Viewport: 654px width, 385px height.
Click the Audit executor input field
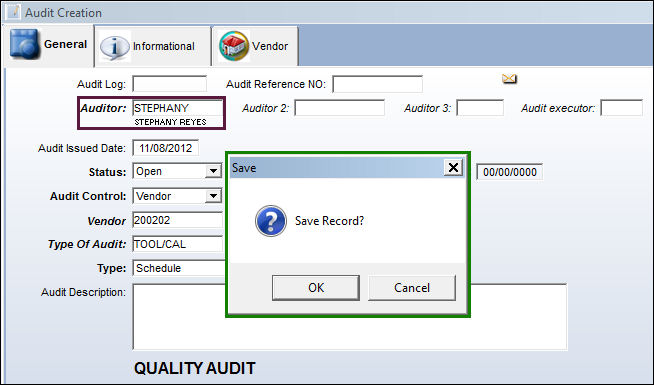coord(621,108)
